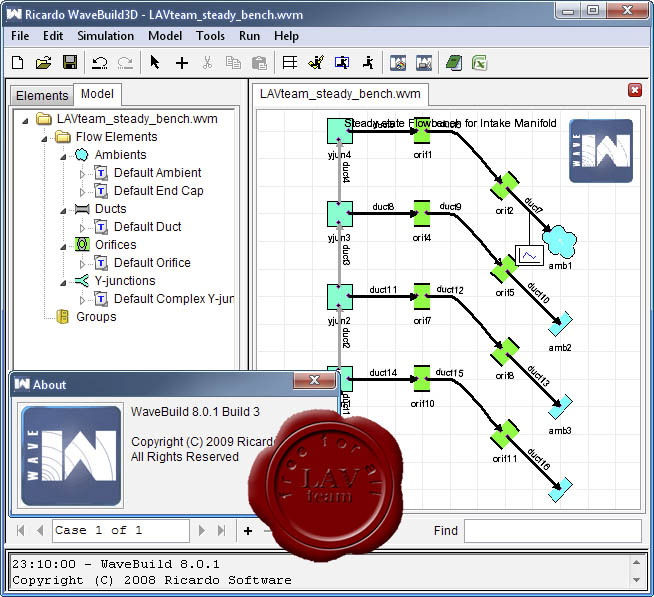Select the orif7 orifice element
This screenshot has width=654, height=597.
click(422, 297)
